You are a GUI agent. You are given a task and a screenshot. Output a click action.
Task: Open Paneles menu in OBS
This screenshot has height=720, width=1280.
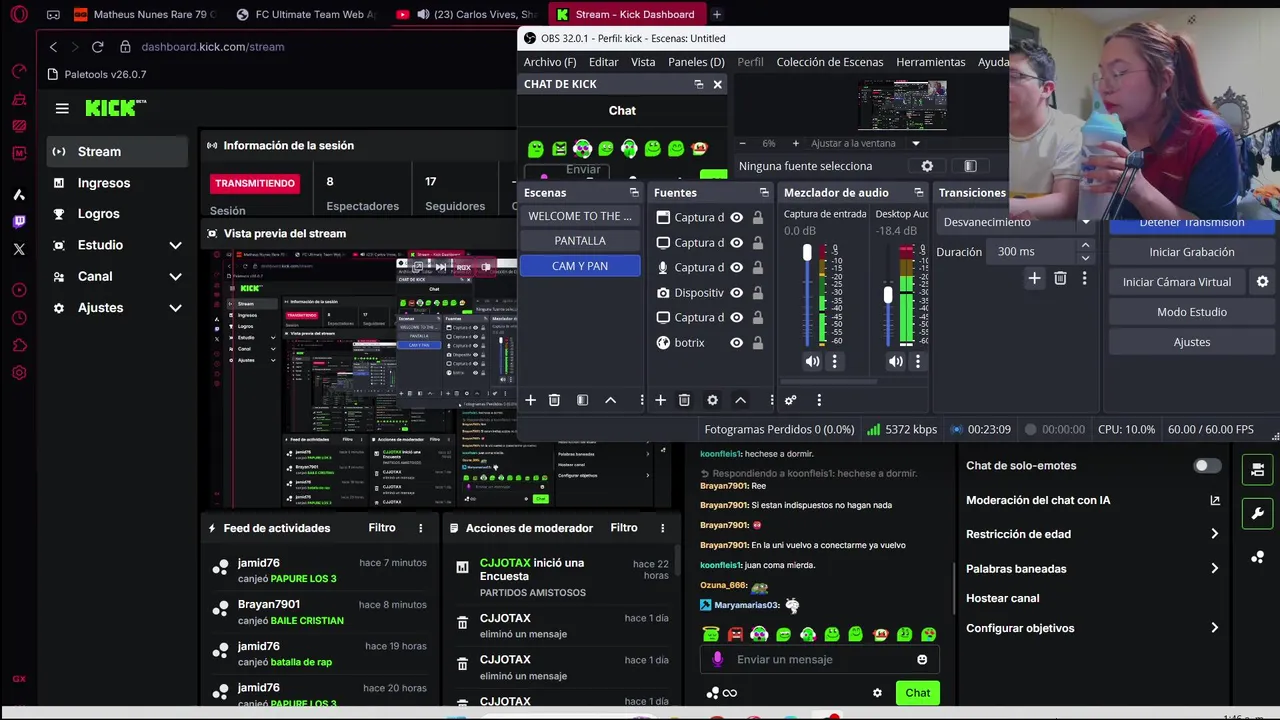[696, 62]
